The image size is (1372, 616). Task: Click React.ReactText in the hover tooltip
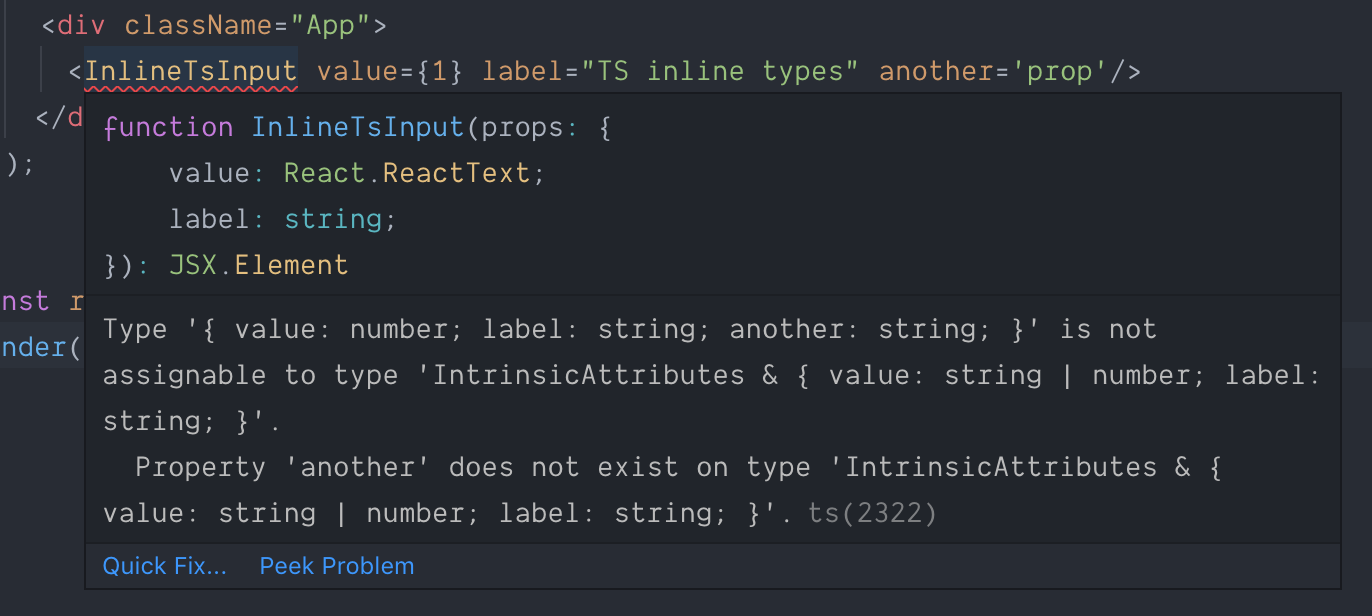click(x=407, y=173)
